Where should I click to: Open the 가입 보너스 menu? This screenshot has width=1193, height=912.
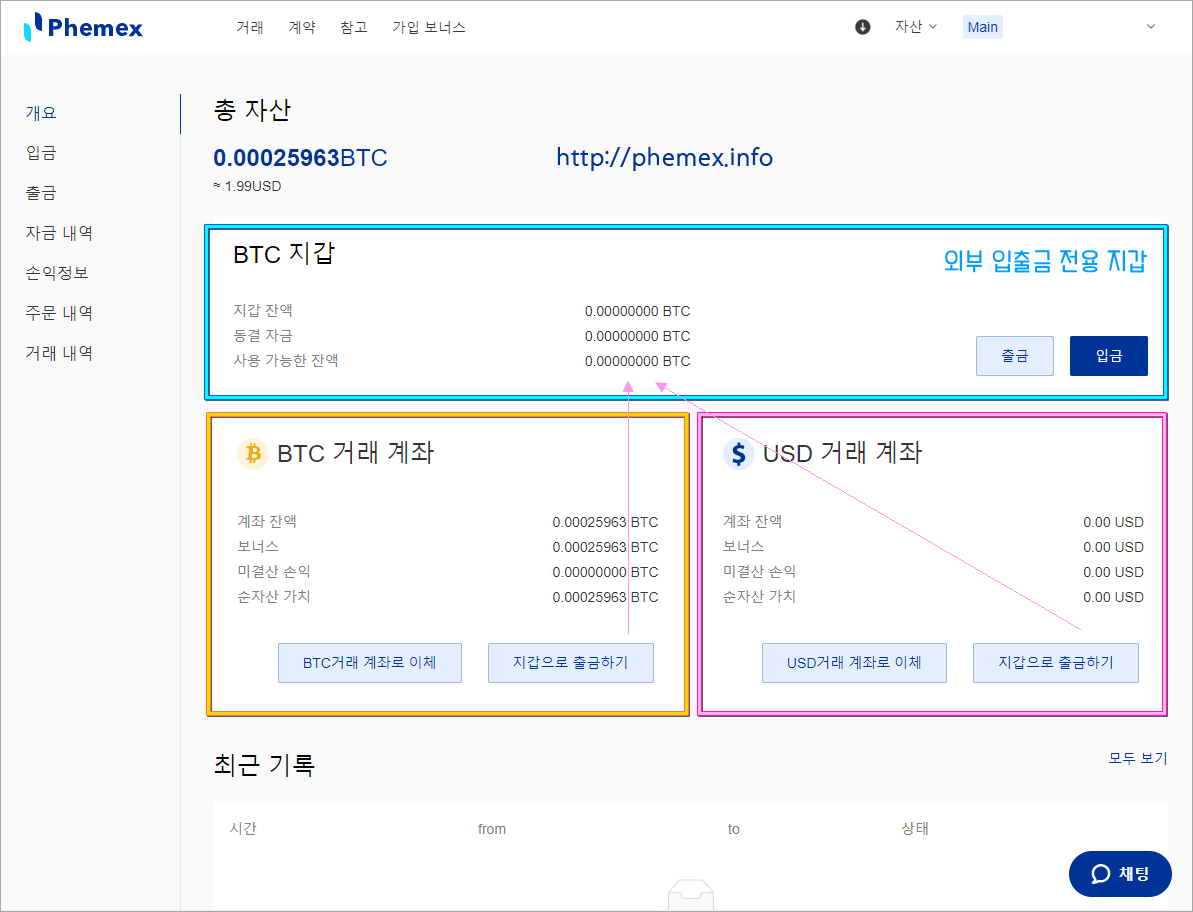click(428, 27)
